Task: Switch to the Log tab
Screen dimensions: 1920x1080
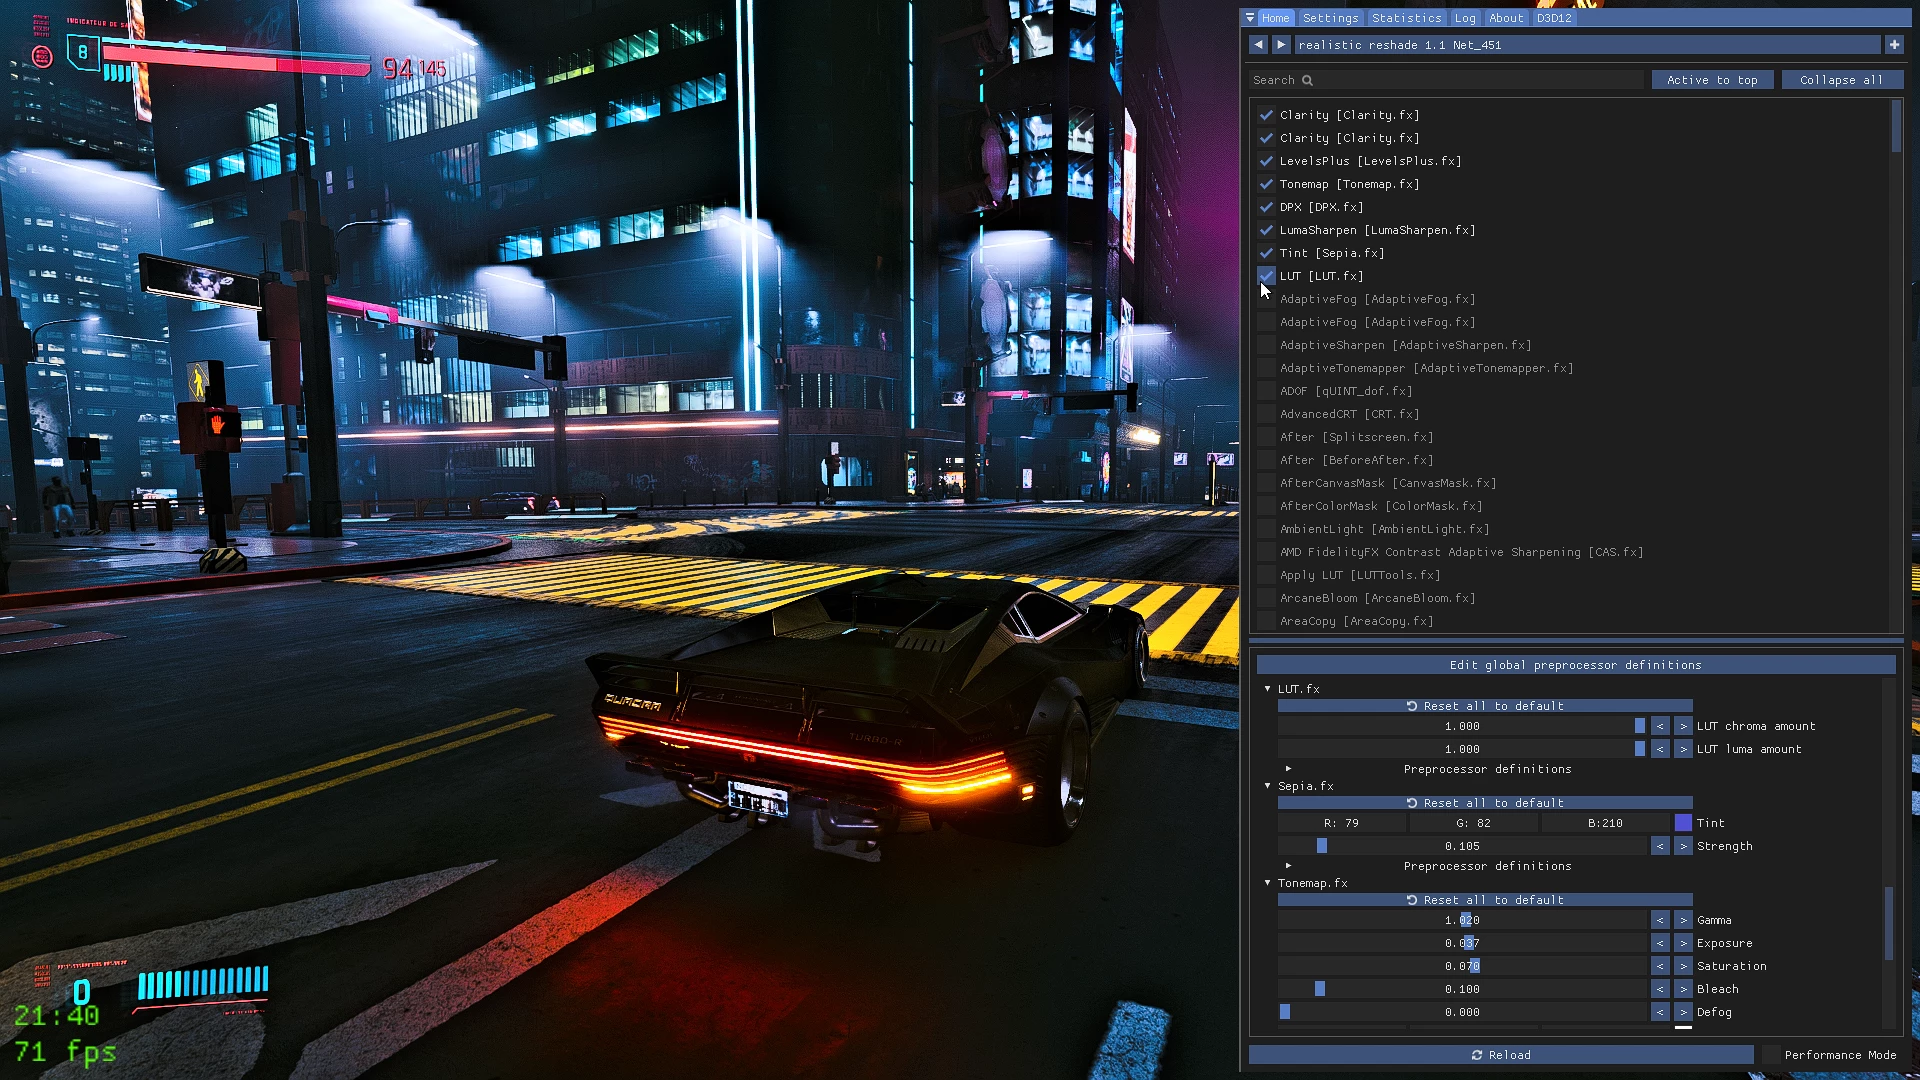Action: point(1465,18)
